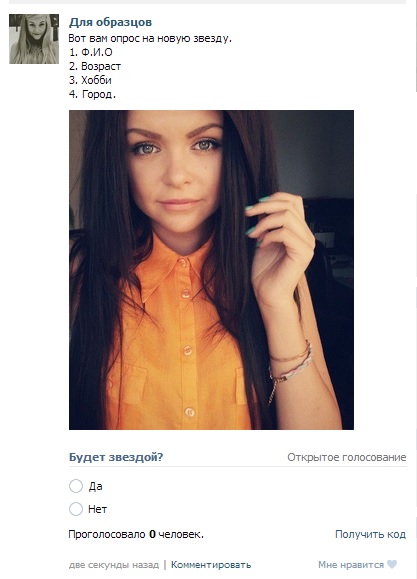Open the Для образцов author link
Viewport: 417px width, 579px height.
point(110,22)
